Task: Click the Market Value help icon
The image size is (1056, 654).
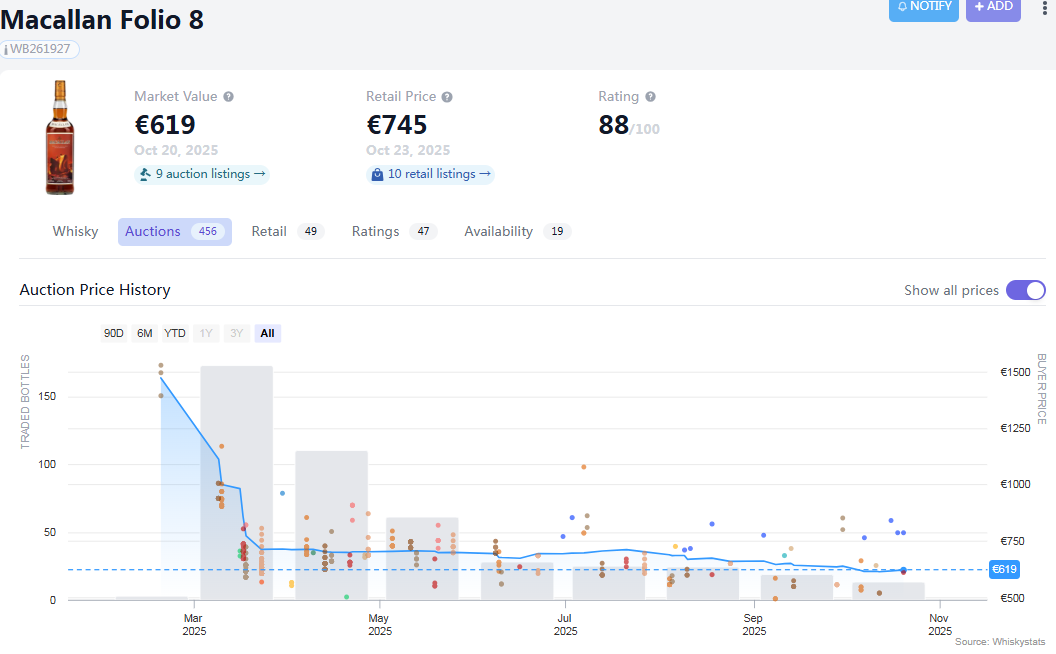Action: coord(229,97)
